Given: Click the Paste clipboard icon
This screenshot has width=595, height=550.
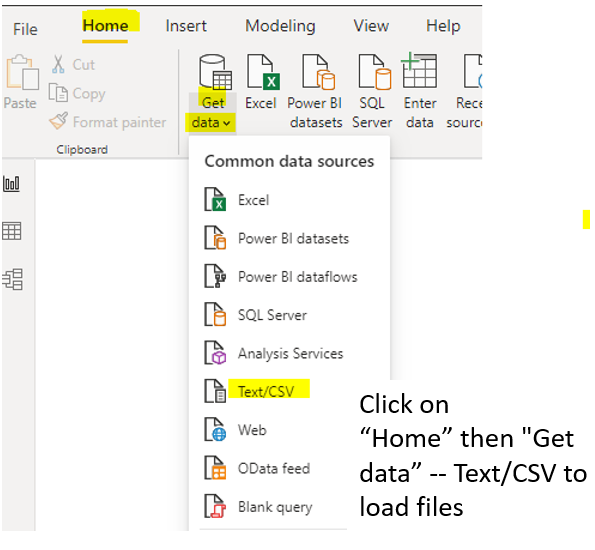Looking at the screenshot, I should point(22,72).
